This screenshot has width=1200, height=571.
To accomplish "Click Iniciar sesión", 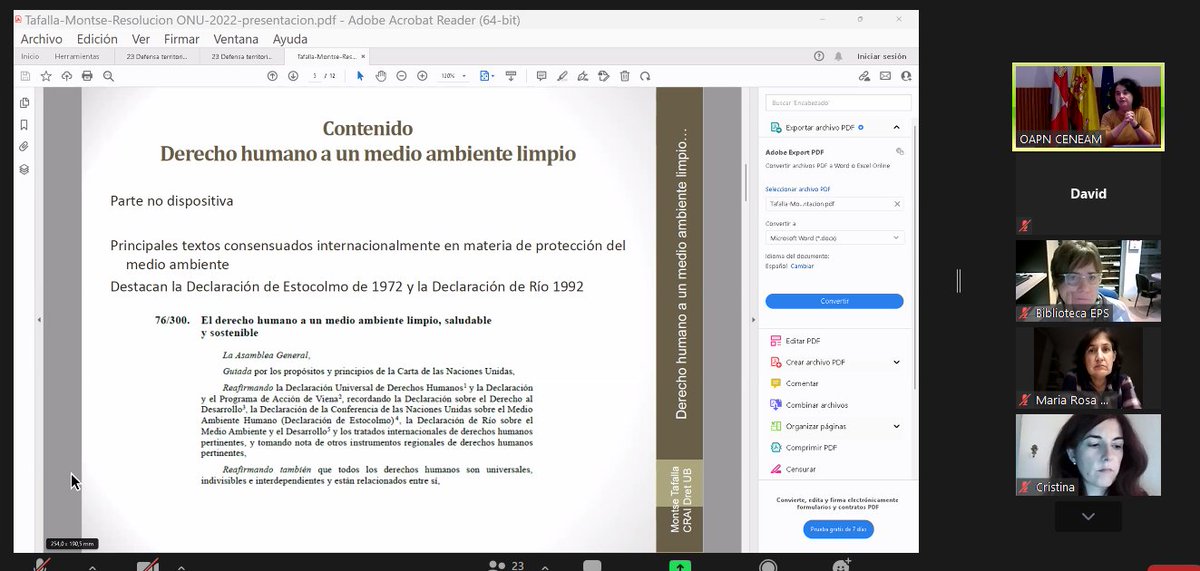I will tap(882, 57).
